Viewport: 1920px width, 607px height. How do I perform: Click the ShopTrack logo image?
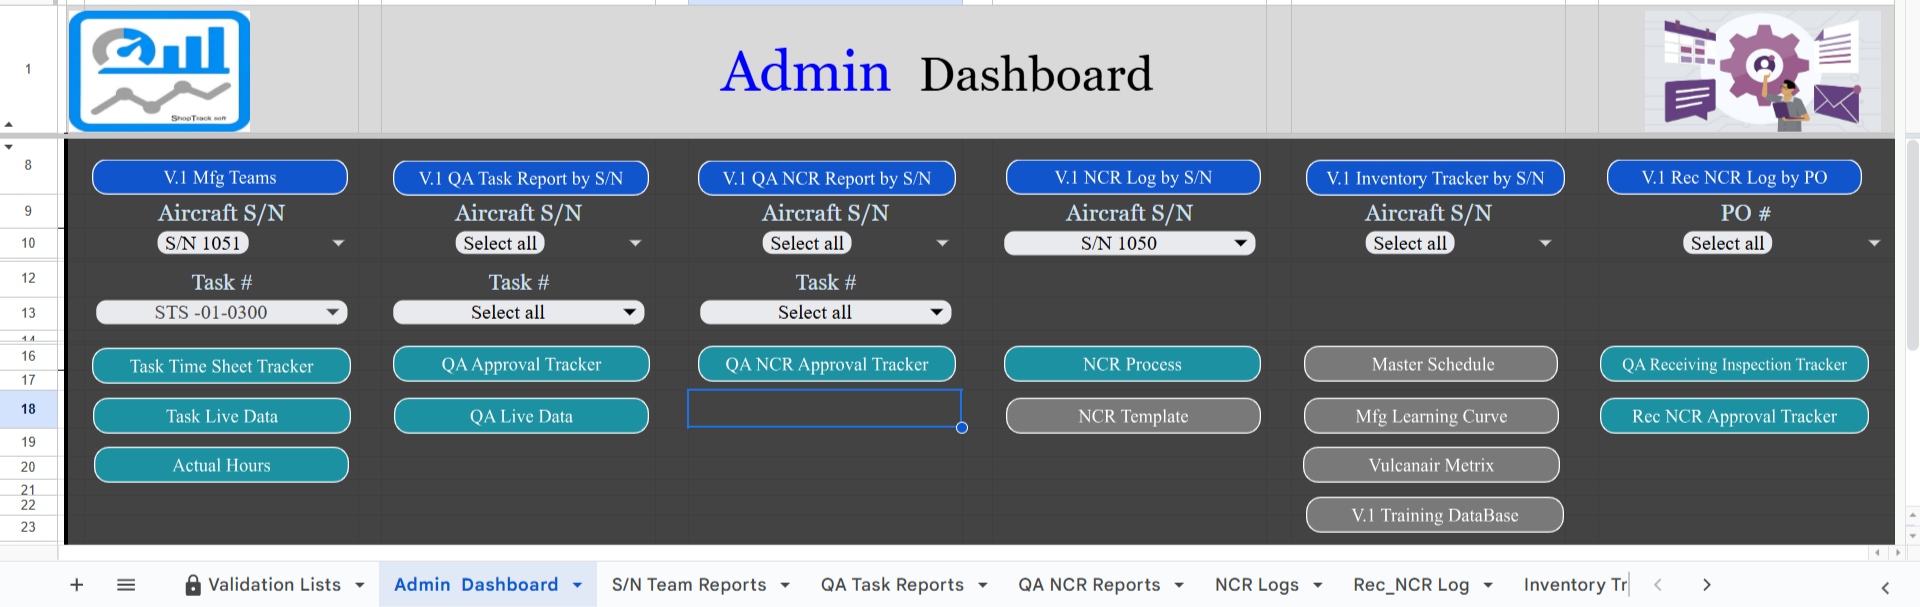[x=159, y=71]
